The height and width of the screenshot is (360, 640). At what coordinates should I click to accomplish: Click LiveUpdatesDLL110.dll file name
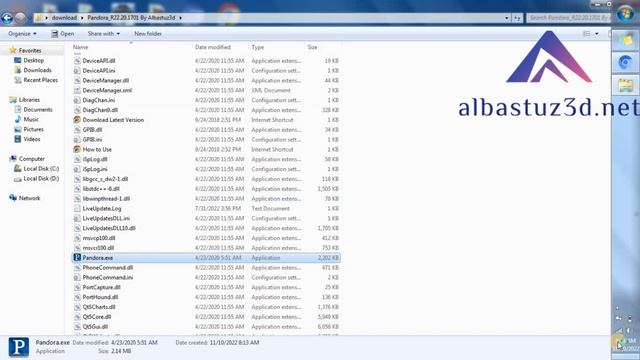coord(109,228)
